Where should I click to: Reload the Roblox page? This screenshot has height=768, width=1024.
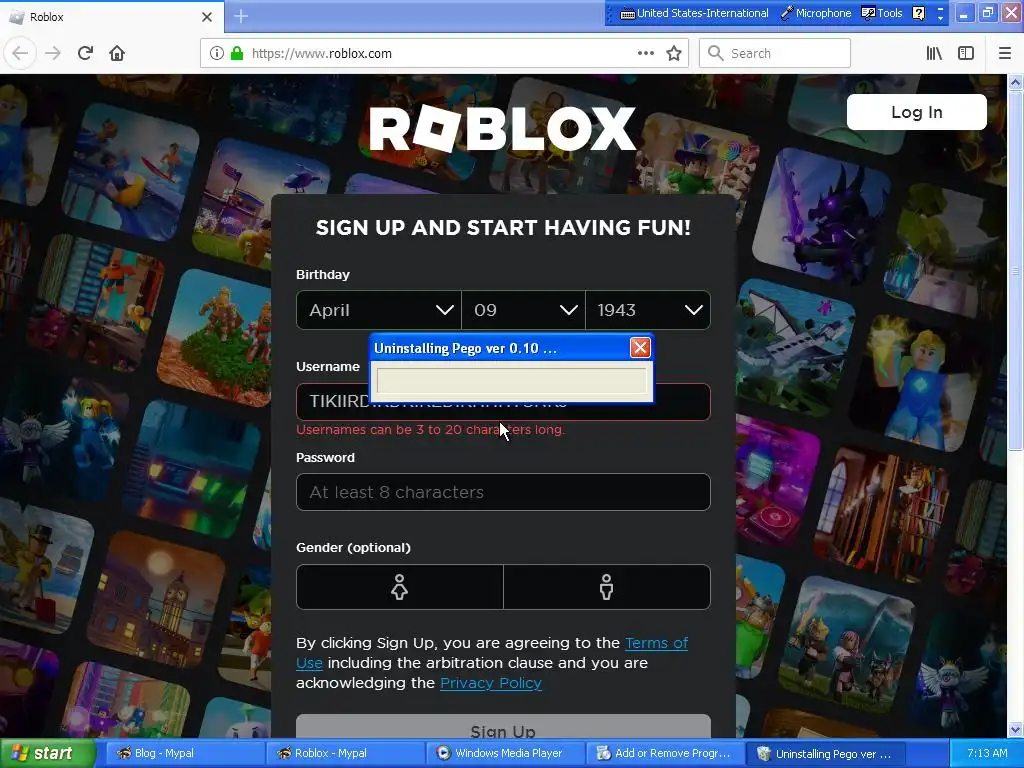click(x=85, y=53)
